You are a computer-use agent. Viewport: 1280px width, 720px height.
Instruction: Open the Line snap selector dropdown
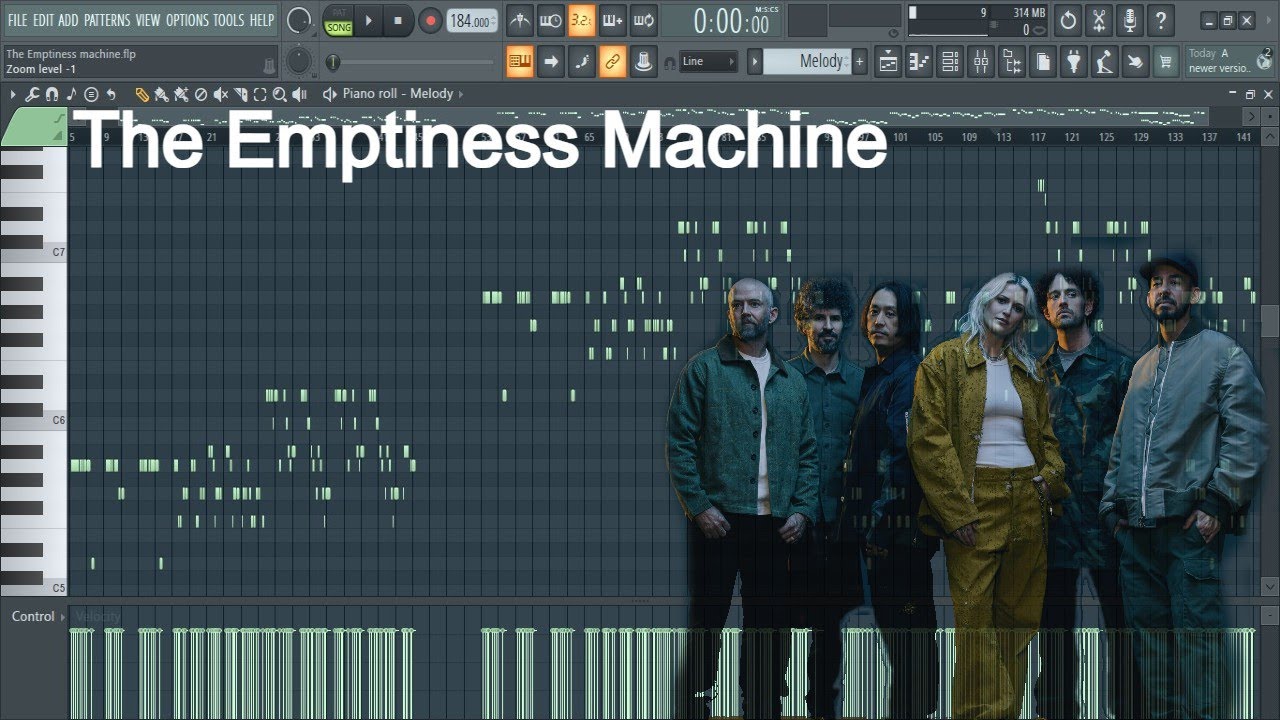(x=709, y=61)
